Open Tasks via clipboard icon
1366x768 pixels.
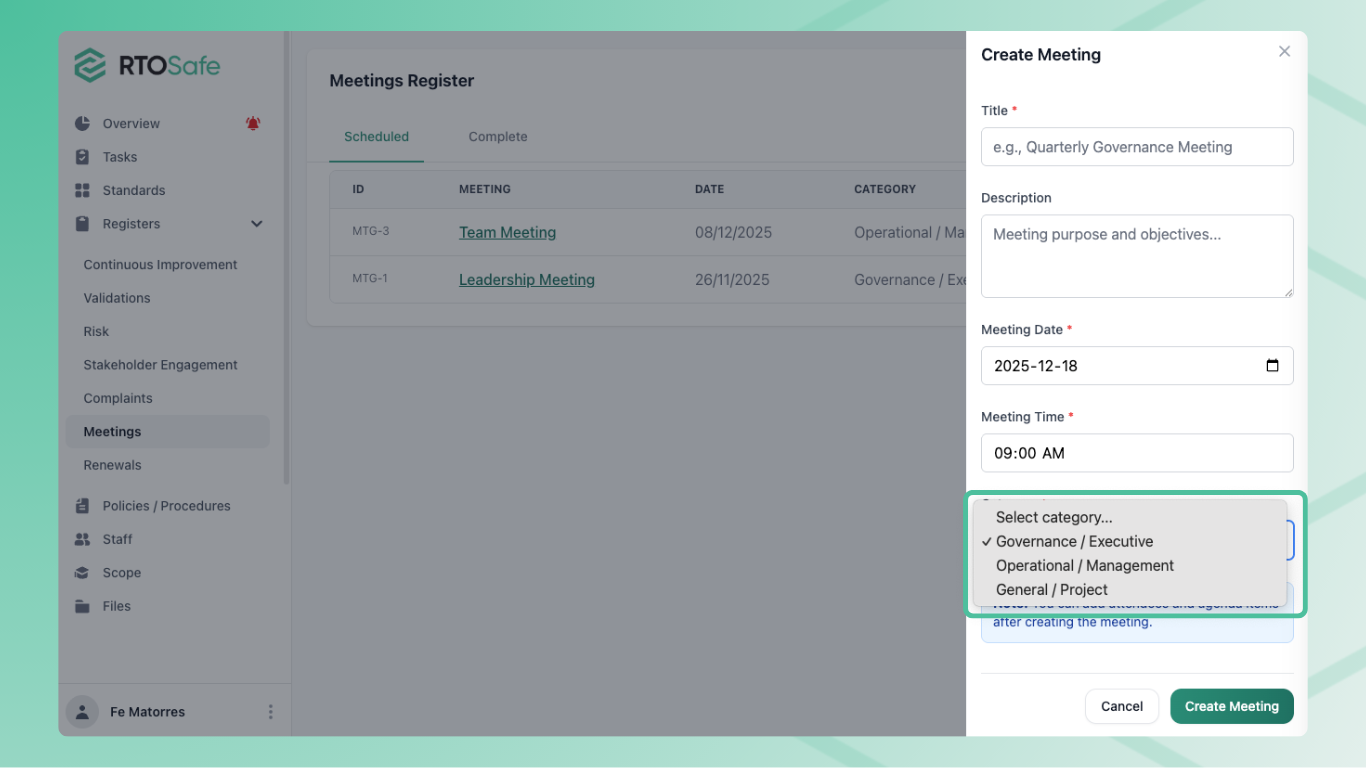[x=82, y=157]
